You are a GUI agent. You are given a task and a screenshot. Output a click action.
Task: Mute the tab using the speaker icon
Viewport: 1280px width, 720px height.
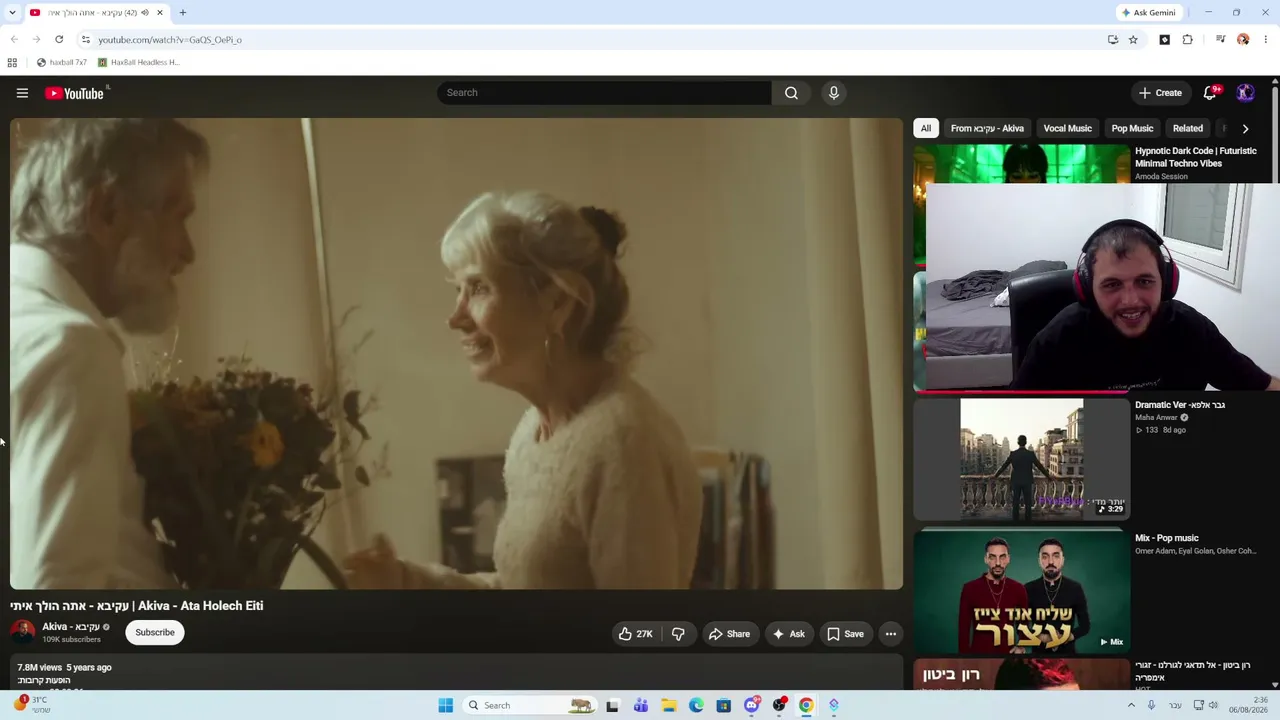coord(145,13)
